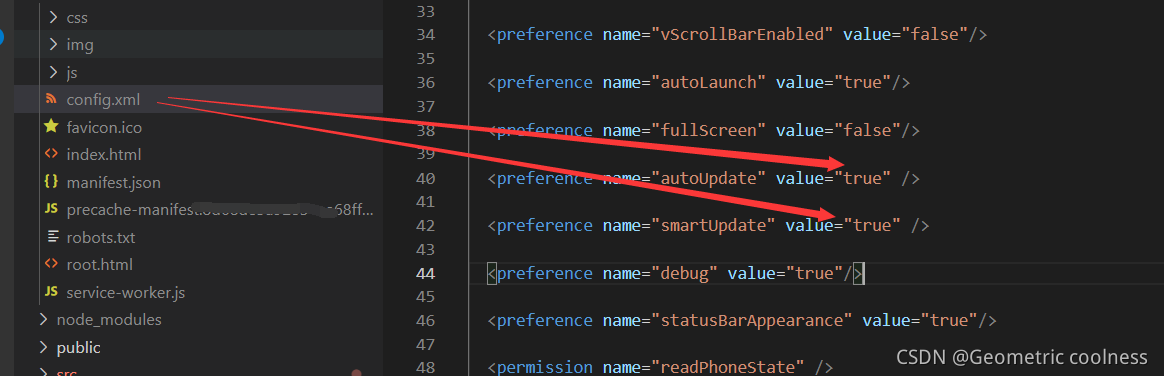Open index.html file

(103, 155)
